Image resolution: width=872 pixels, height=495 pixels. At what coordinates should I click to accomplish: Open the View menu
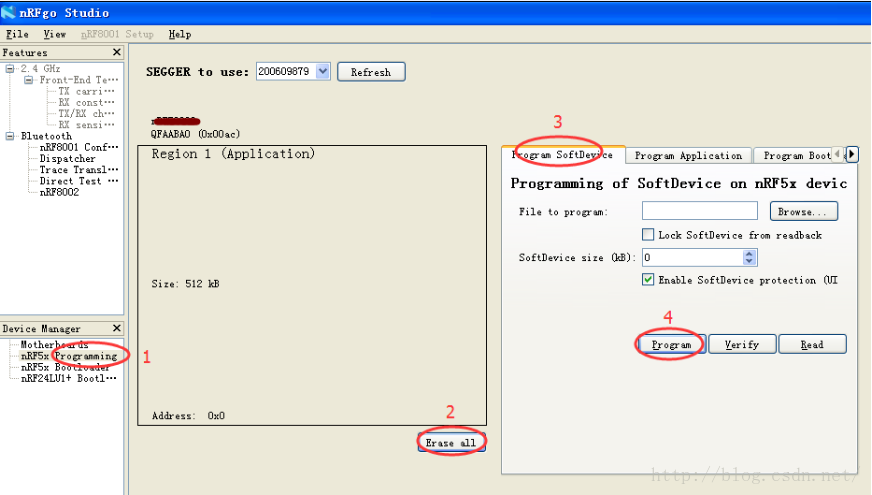click(x=54, y=34)
